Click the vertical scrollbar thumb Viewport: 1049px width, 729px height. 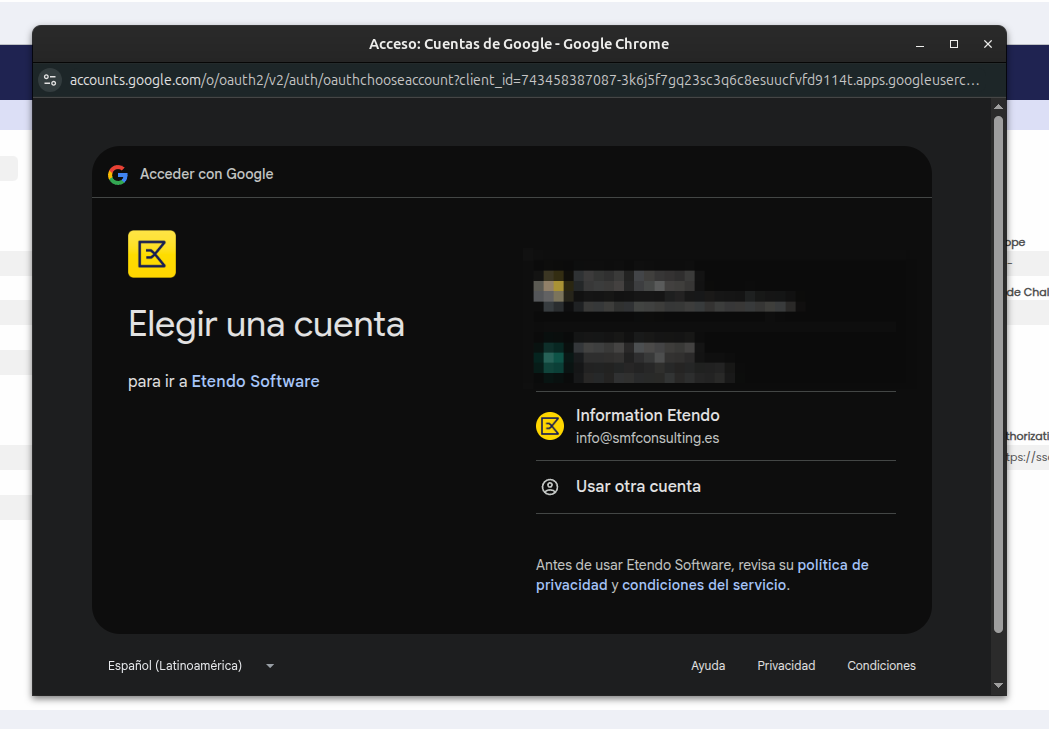(998, 375)
